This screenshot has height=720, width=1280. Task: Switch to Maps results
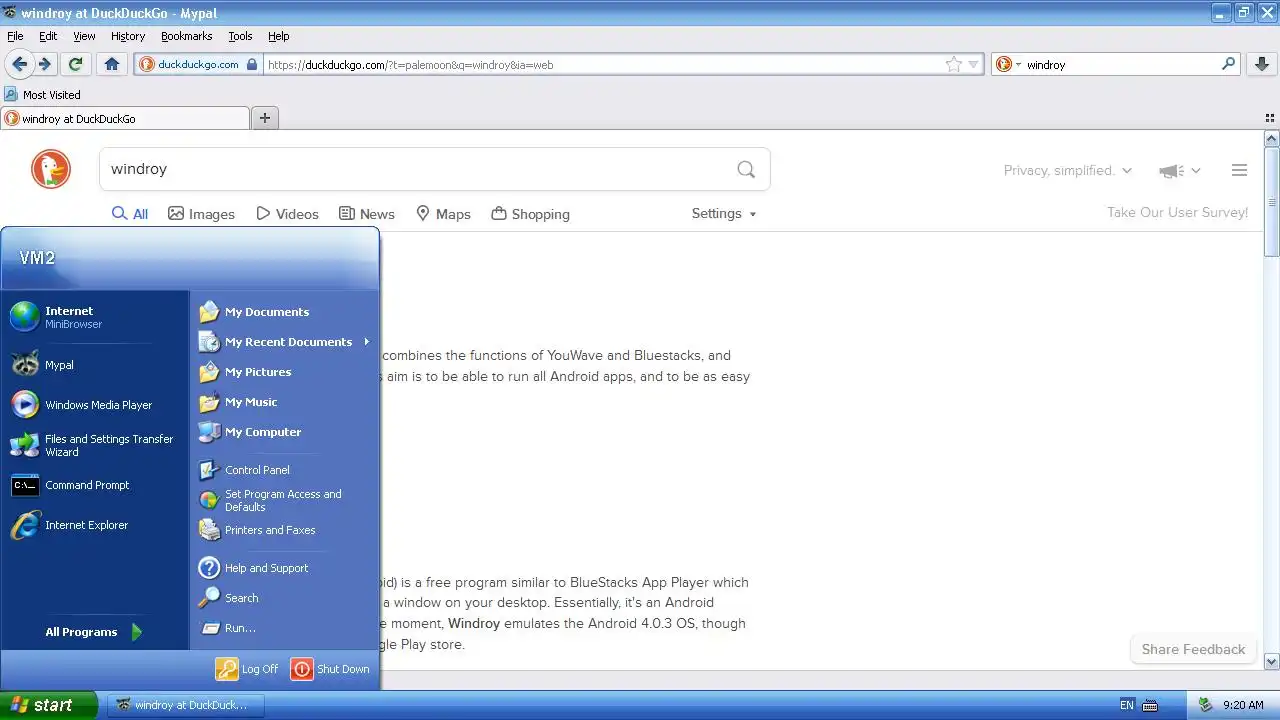(x=443, y=214)
